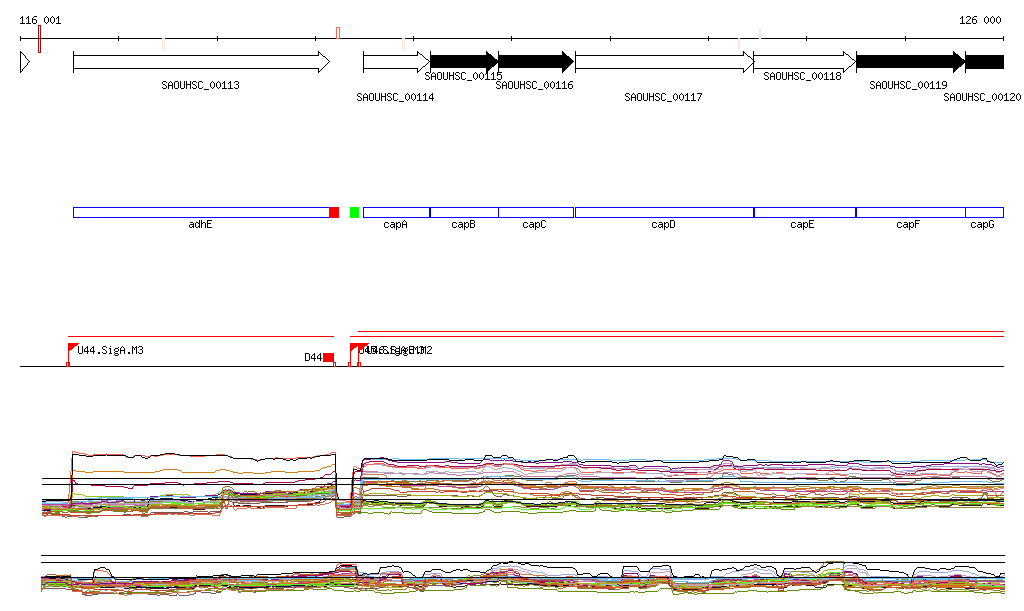The image size is (1024, 611).
Task: Click the red square after adhE
Action: 334,212
